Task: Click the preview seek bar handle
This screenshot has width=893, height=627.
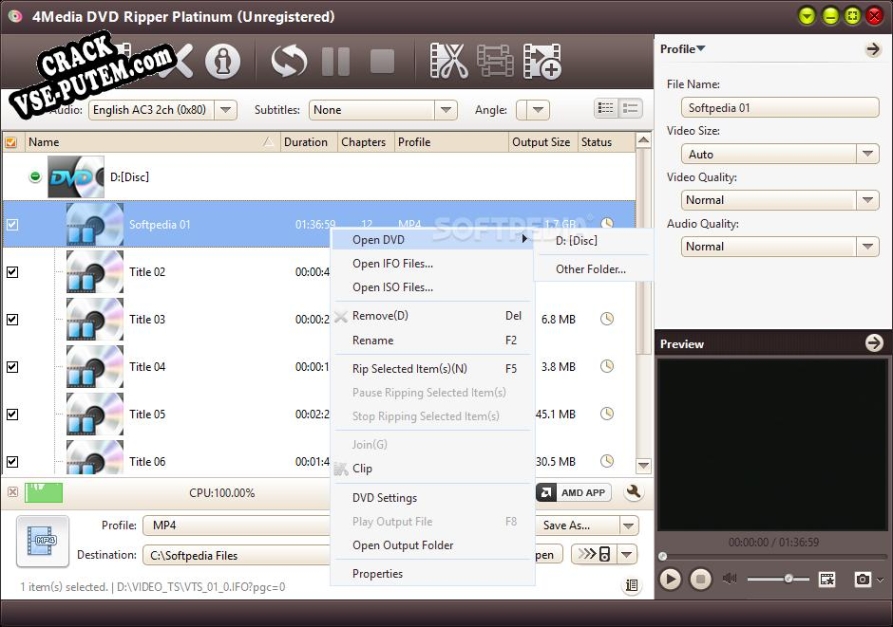Action: point(662,556)
